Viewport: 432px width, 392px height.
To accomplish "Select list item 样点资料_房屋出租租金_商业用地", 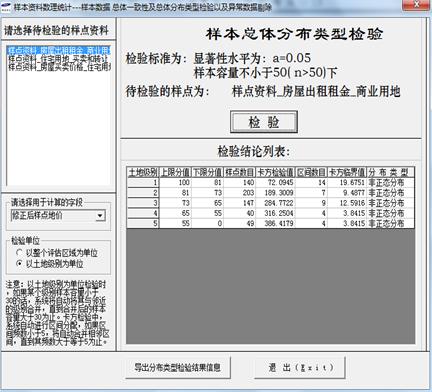I will coord(59,51).
